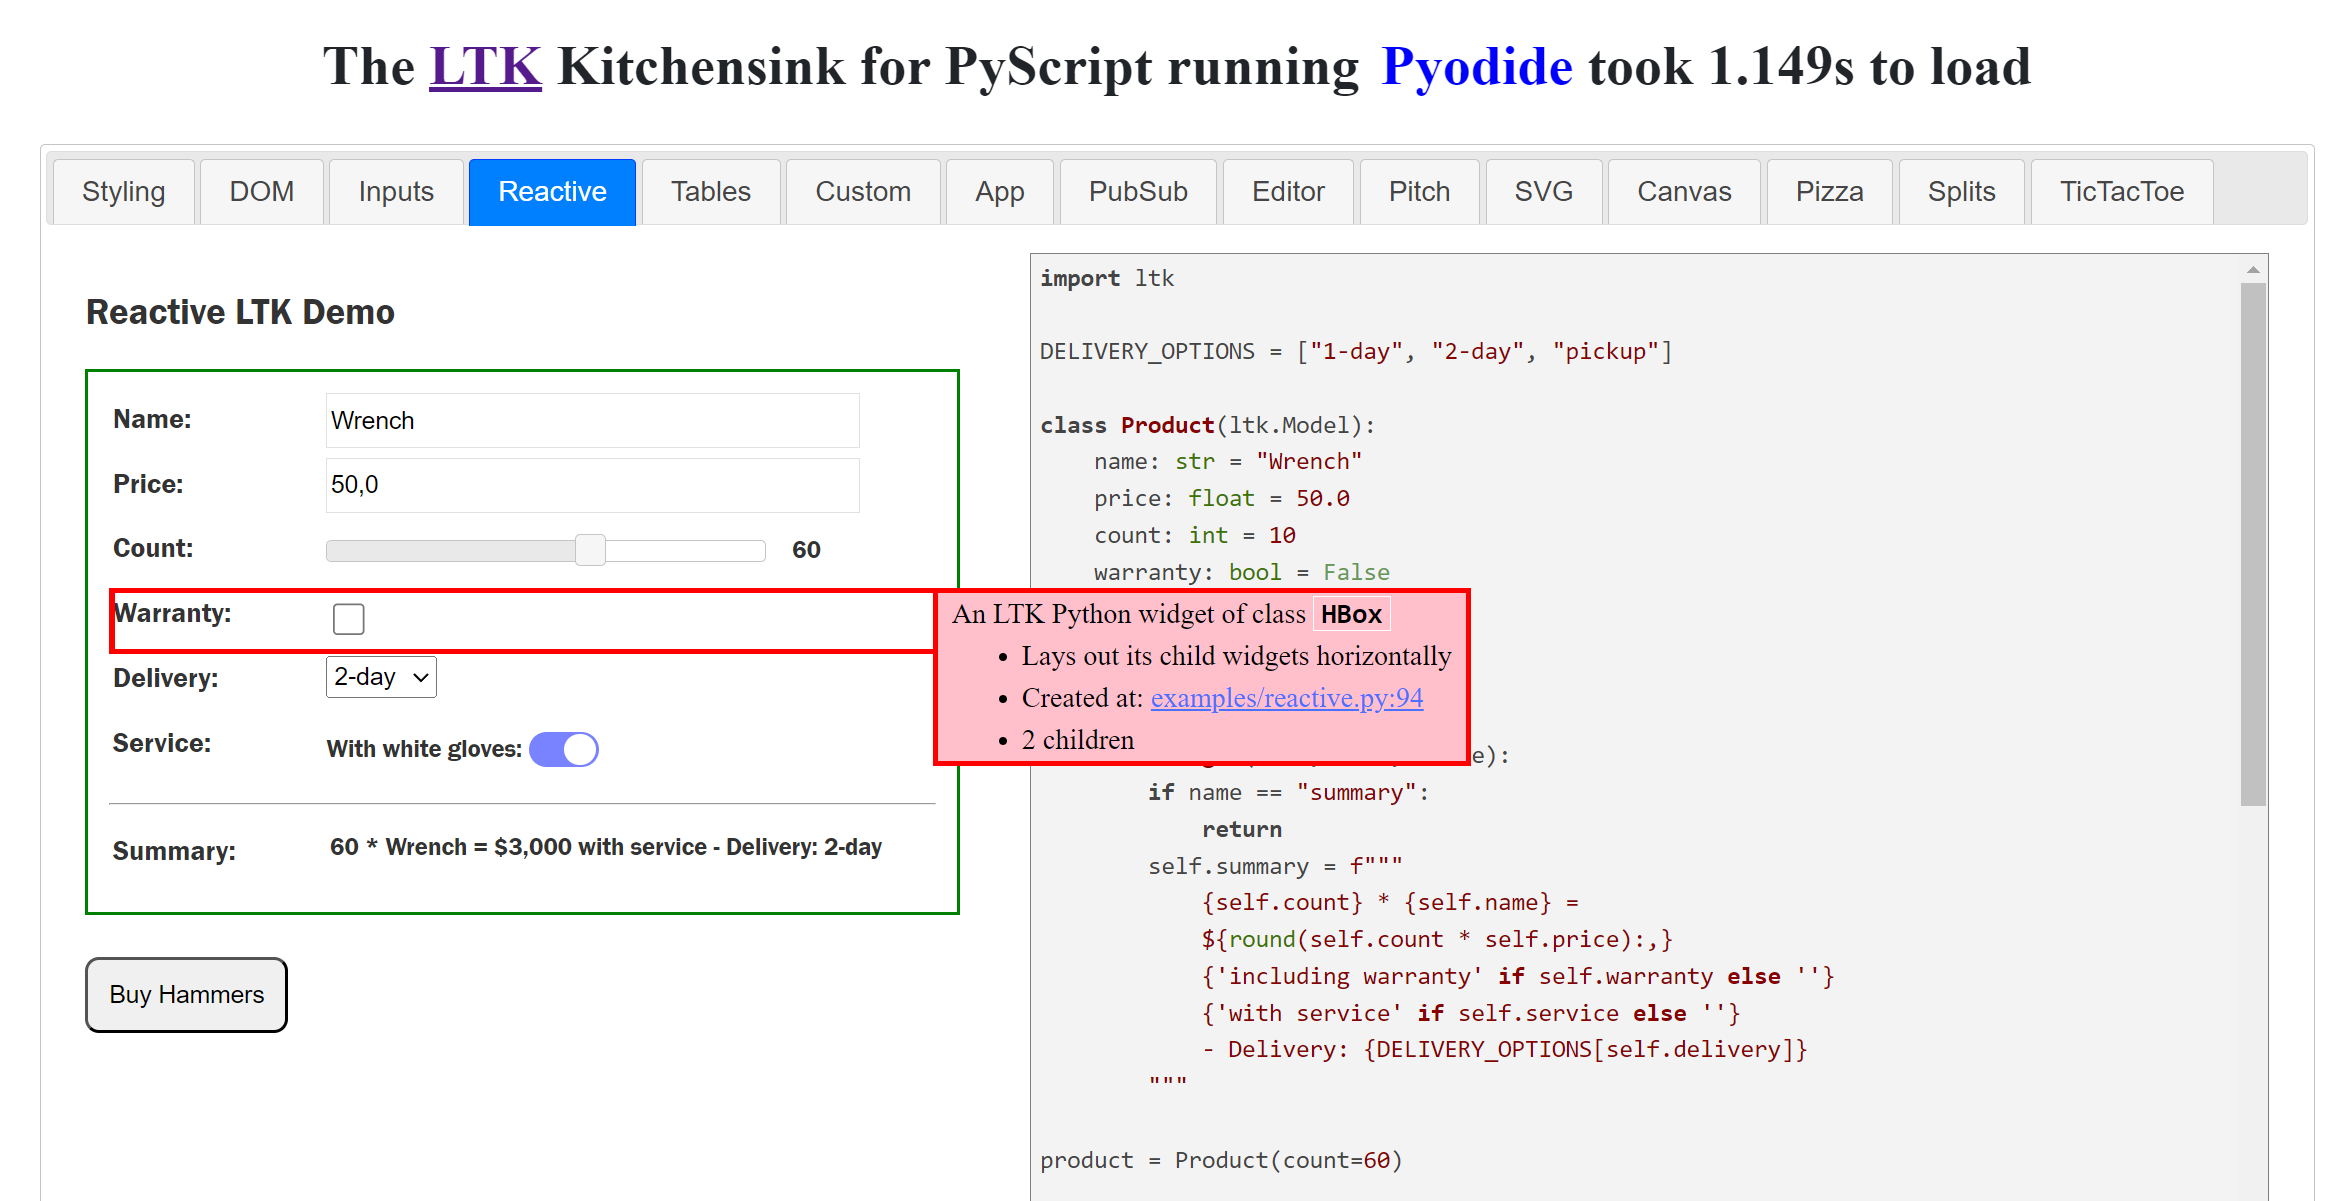Go to the Tables tab
This screenshot has height=1201, width=2331.
coord(710,192)
